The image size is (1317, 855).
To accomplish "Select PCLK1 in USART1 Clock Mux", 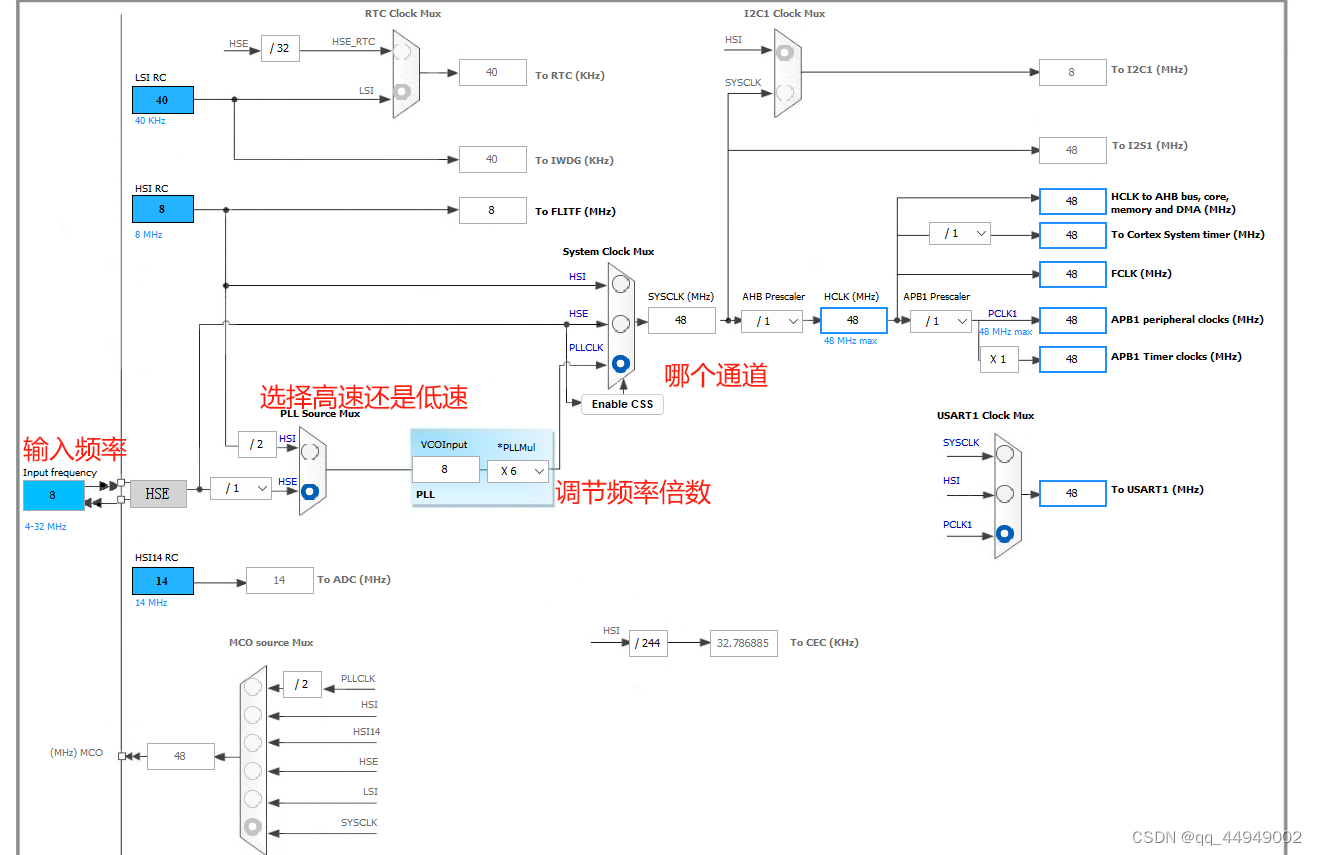I will [1006, 535].
